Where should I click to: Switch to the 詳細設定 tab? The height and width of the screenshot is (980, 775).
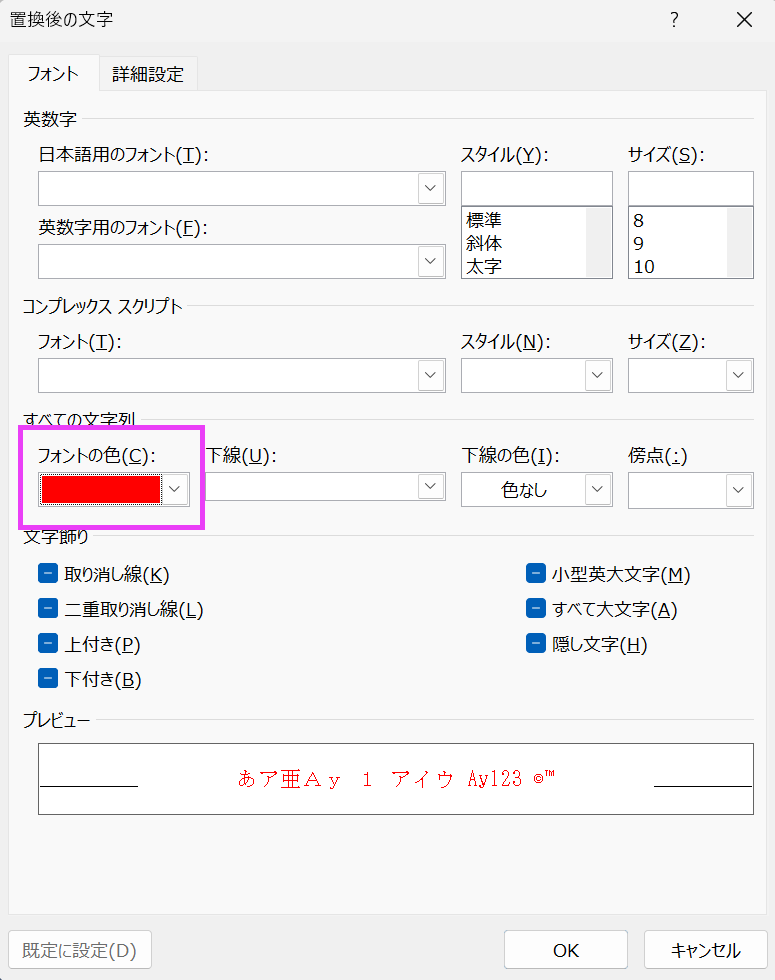(148, 74)
